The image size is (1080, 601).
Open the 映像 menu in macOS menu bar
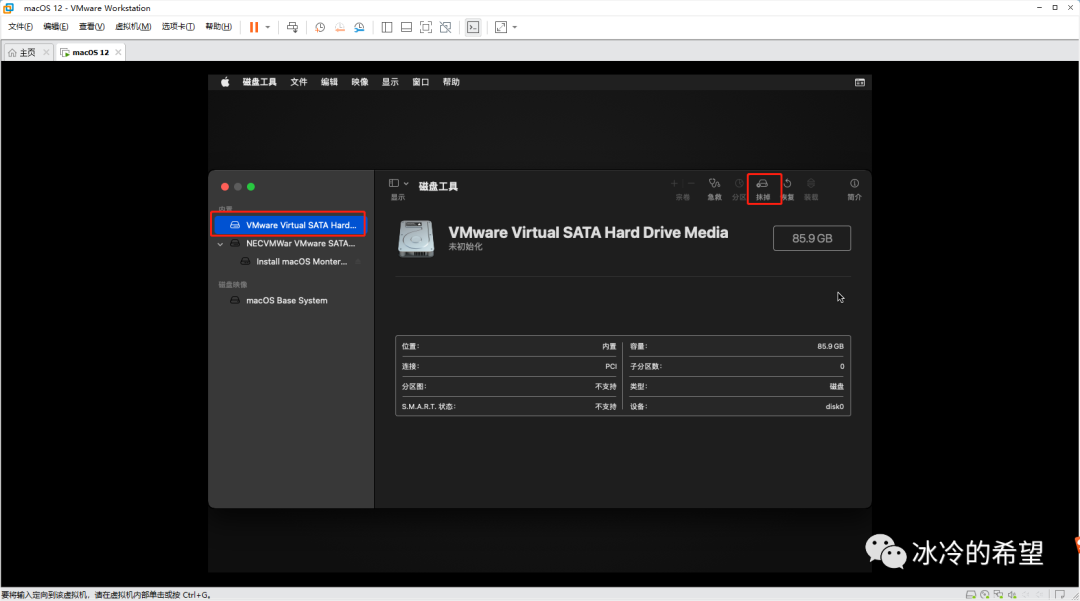[360, 82]
